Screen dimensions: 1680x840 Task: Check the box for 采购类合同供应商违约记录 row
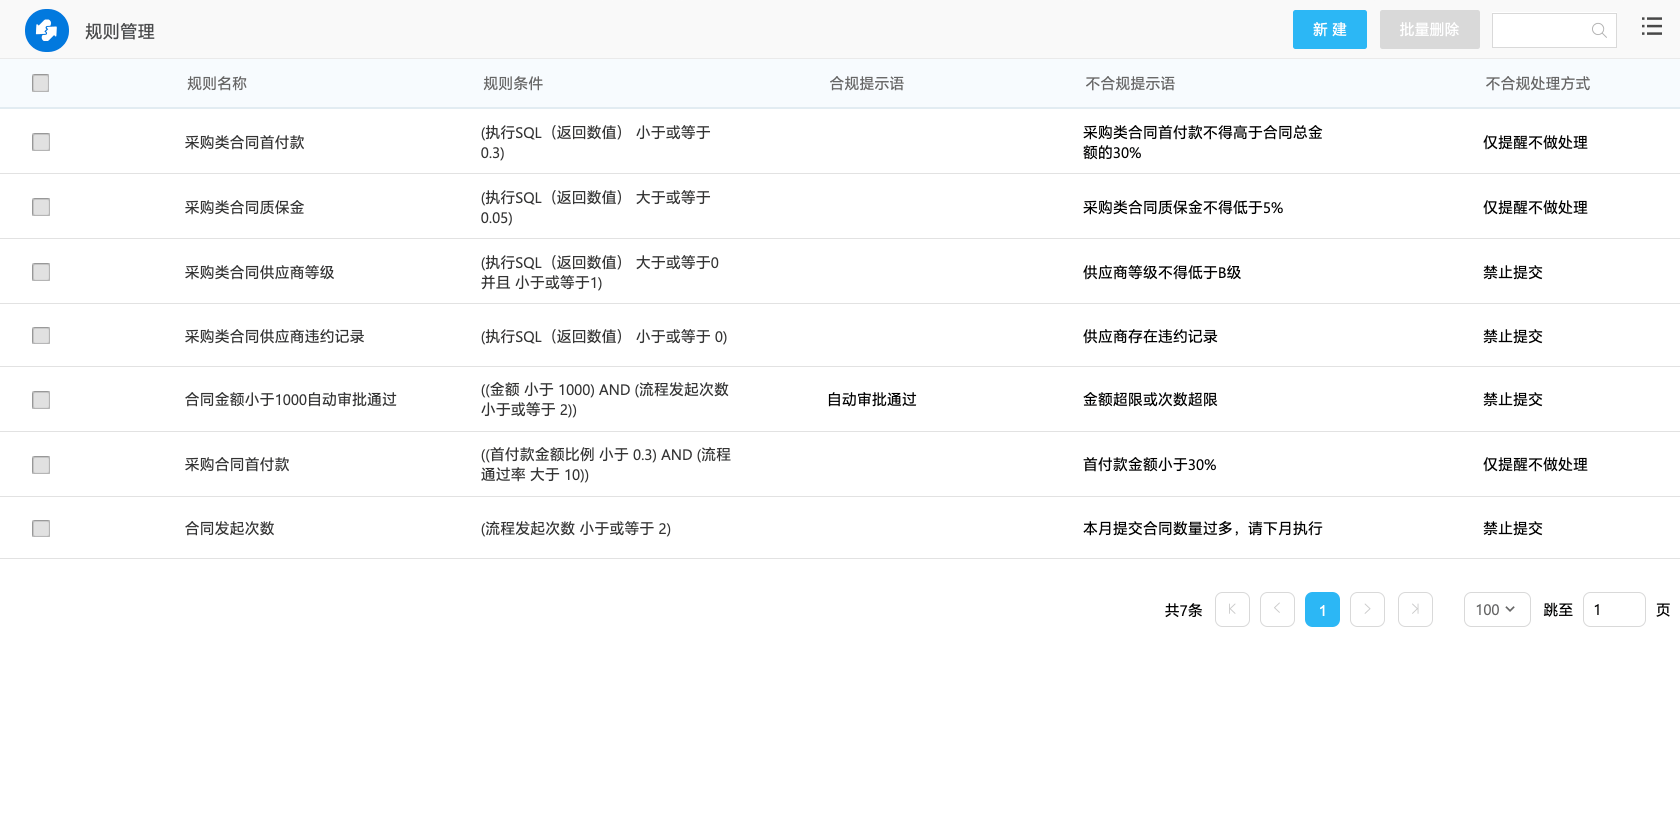click(x=41, y=336)
